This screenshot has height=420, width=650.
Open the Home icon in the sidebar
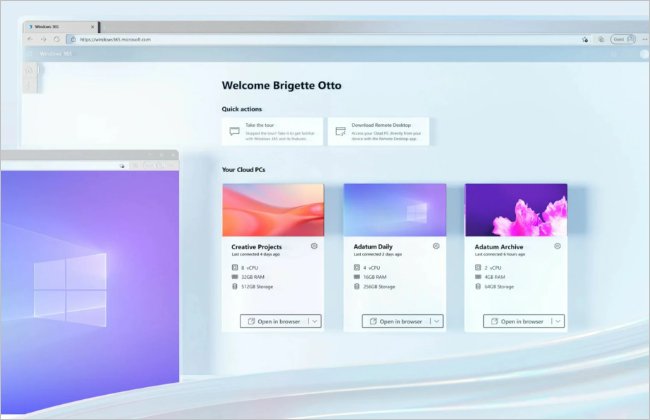click(29, 70)
